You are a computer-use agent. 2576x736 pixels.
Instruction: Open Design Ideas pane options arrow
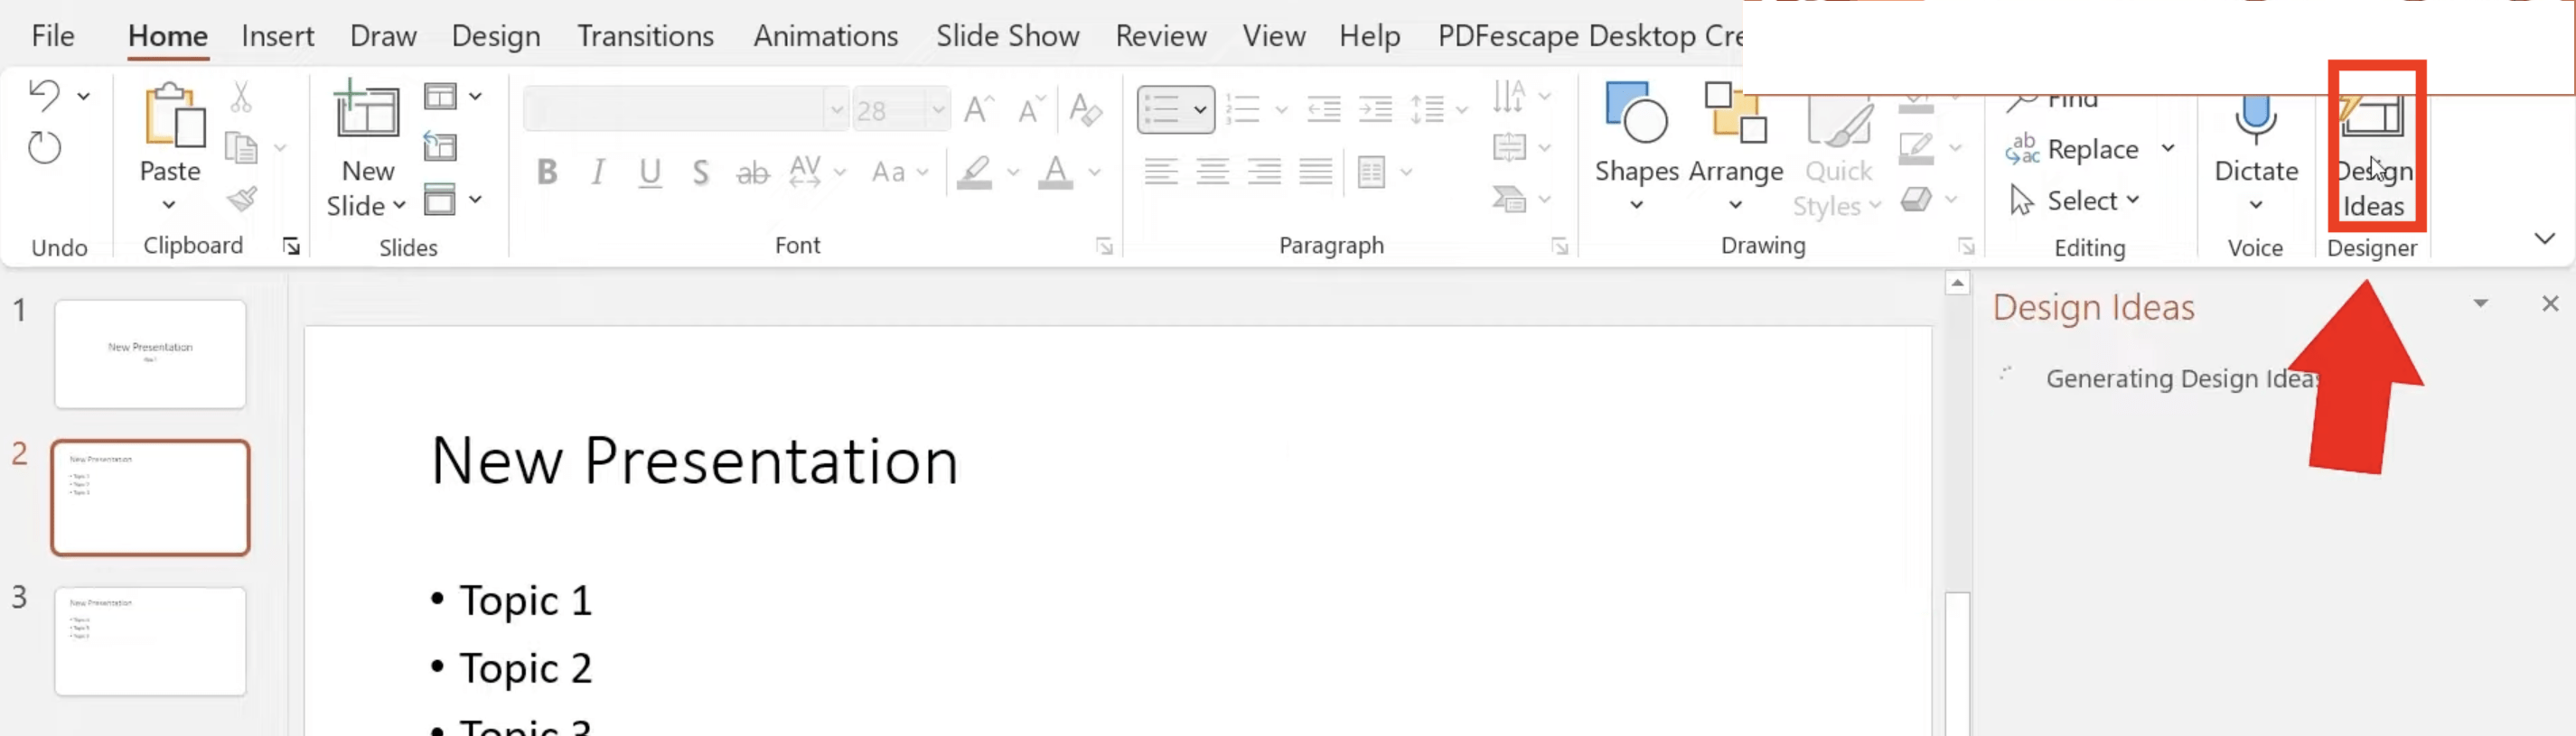pos(2481,303)
